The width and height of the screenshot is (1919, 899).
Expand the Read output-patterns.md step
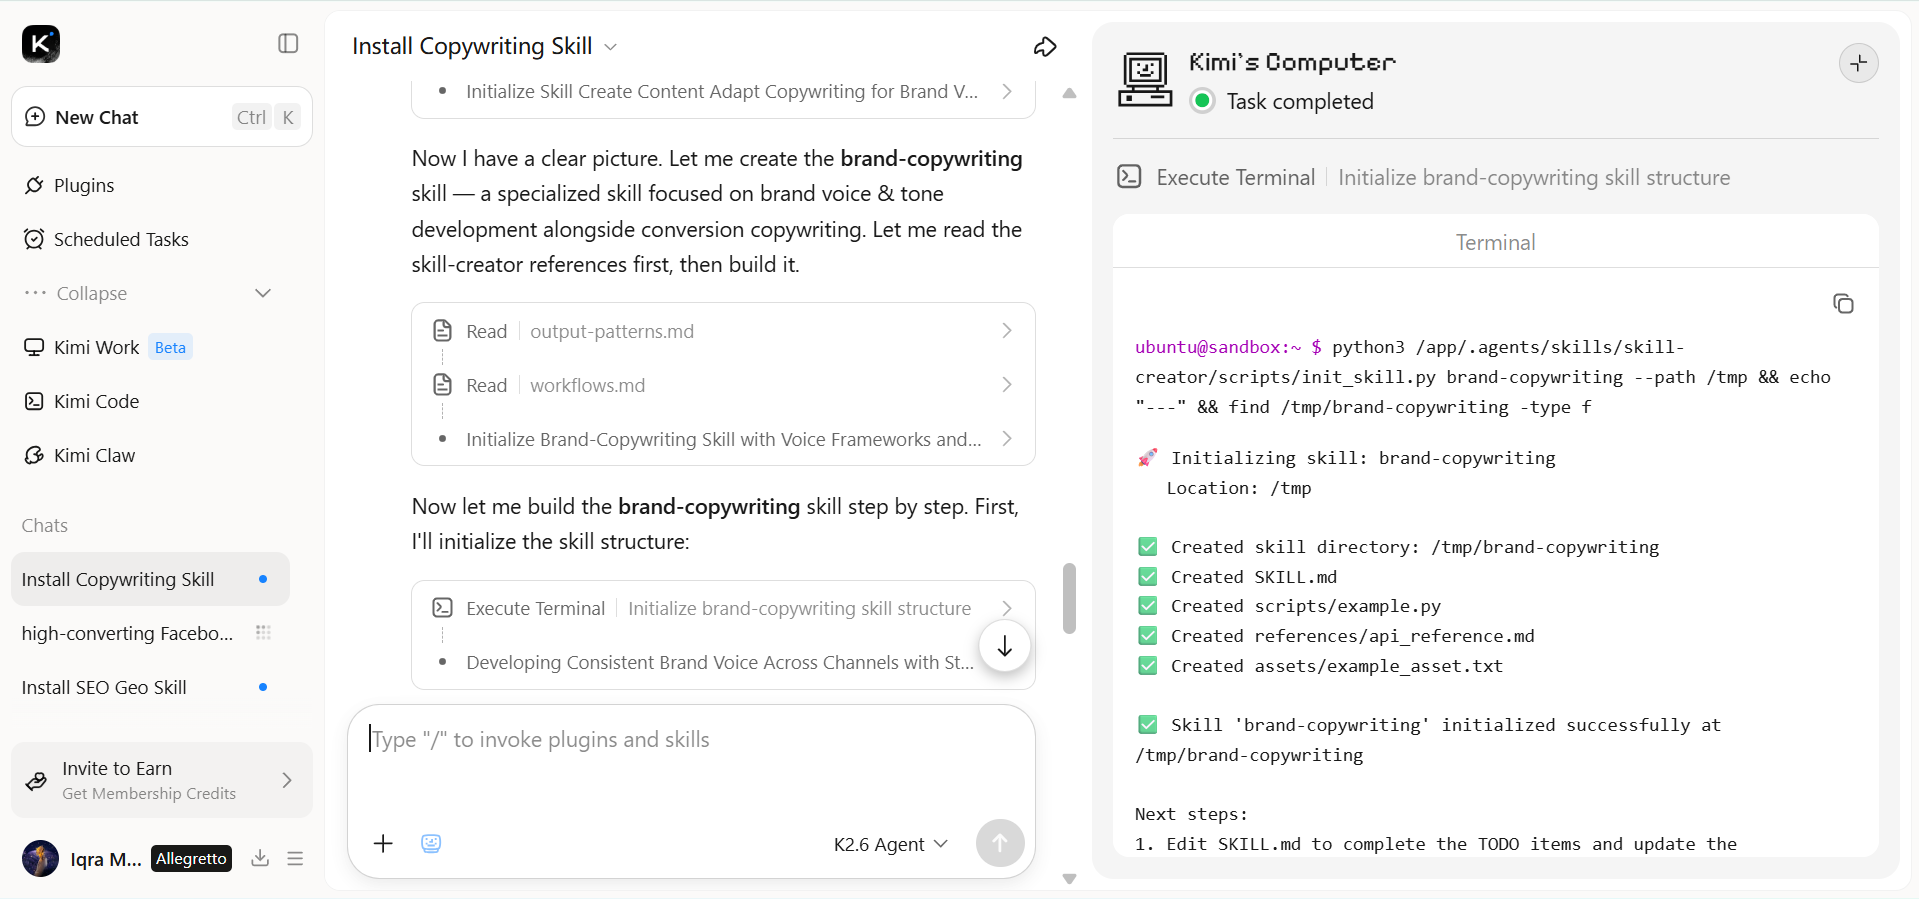723,331
